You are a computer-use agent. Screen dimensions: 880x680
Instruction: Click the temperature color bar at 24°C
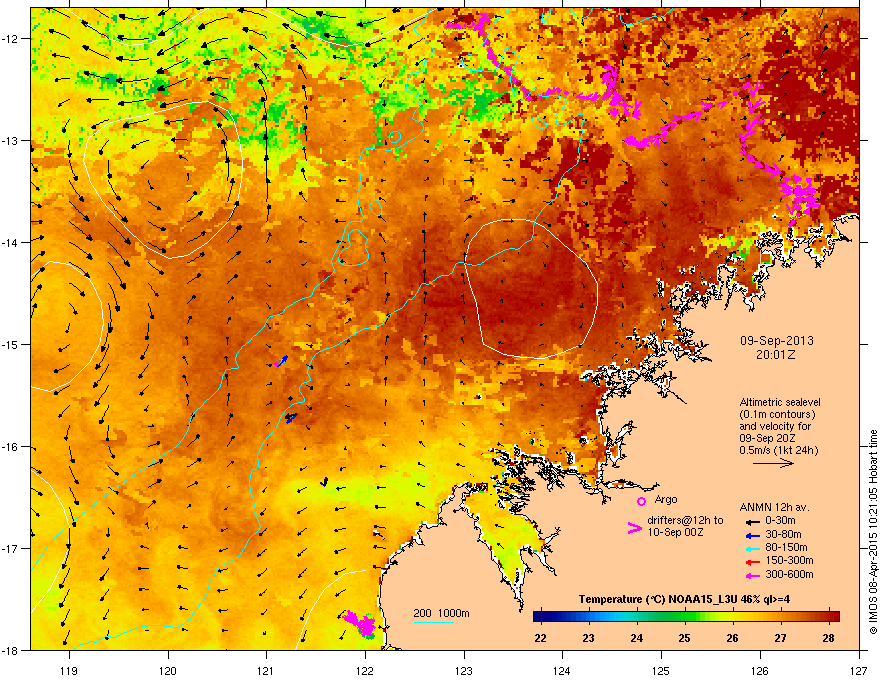[x=636, y=616]
